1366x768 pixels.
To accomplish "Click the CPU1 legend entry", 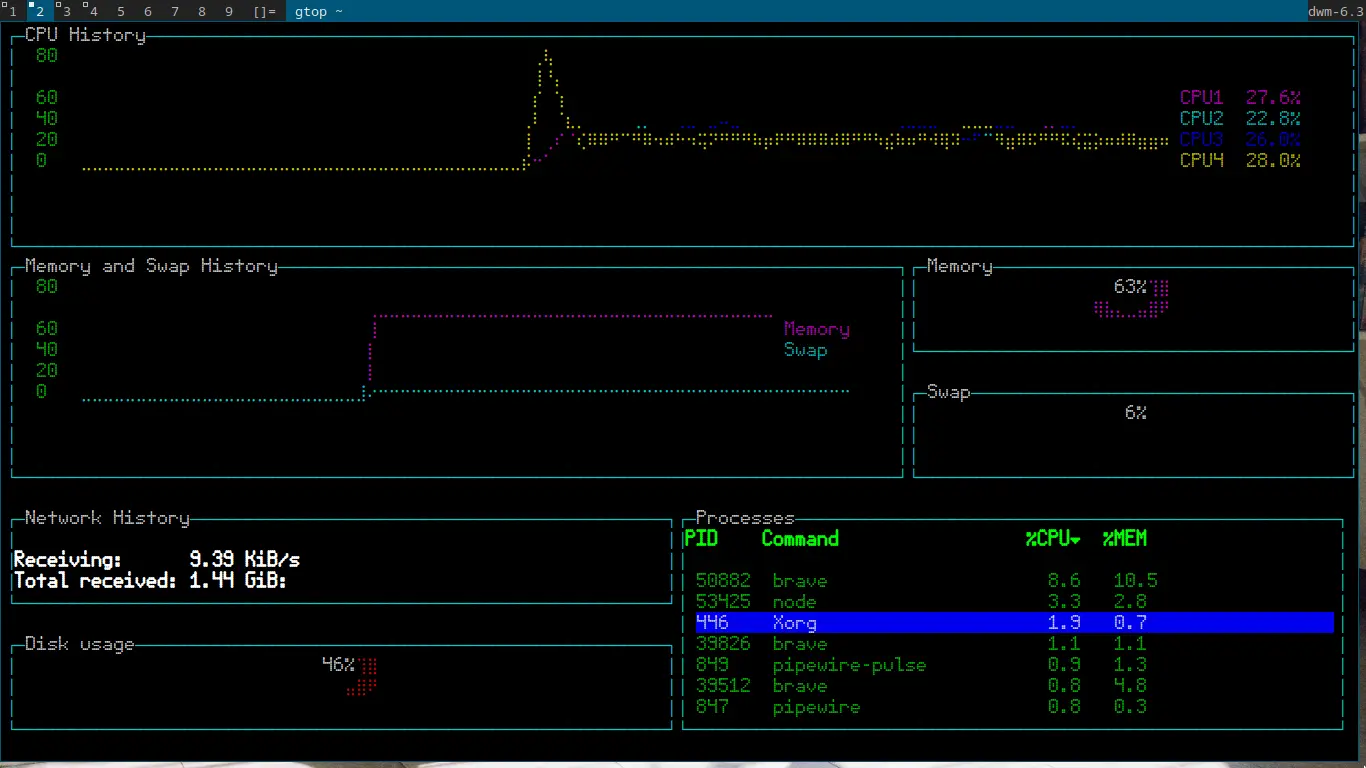I will [x=1240, y=98].
